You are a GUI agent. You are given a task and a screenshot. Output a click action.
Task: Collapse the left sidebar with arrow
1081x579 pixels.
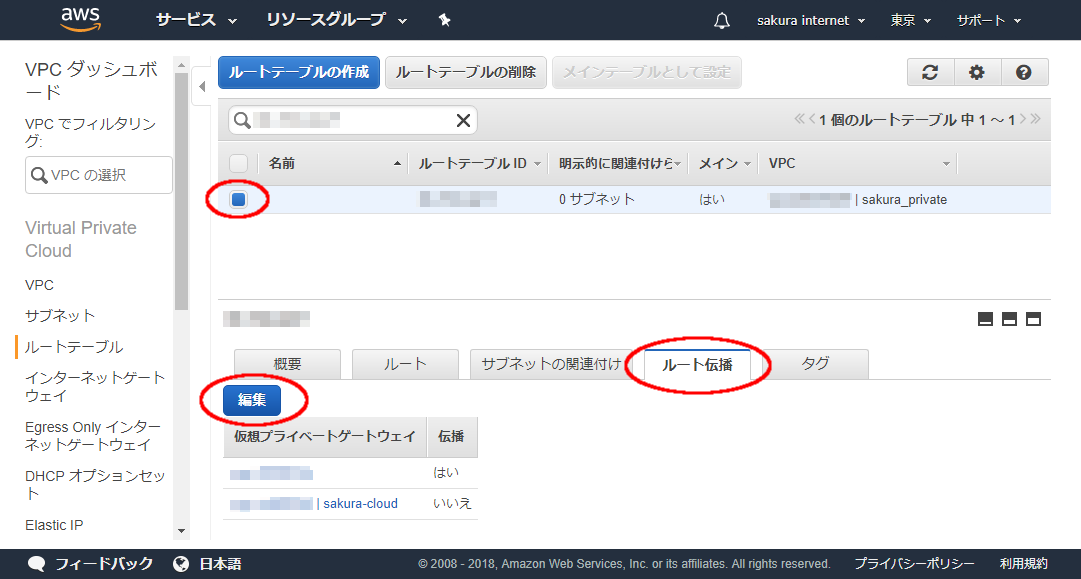click(x=203, y=87)
